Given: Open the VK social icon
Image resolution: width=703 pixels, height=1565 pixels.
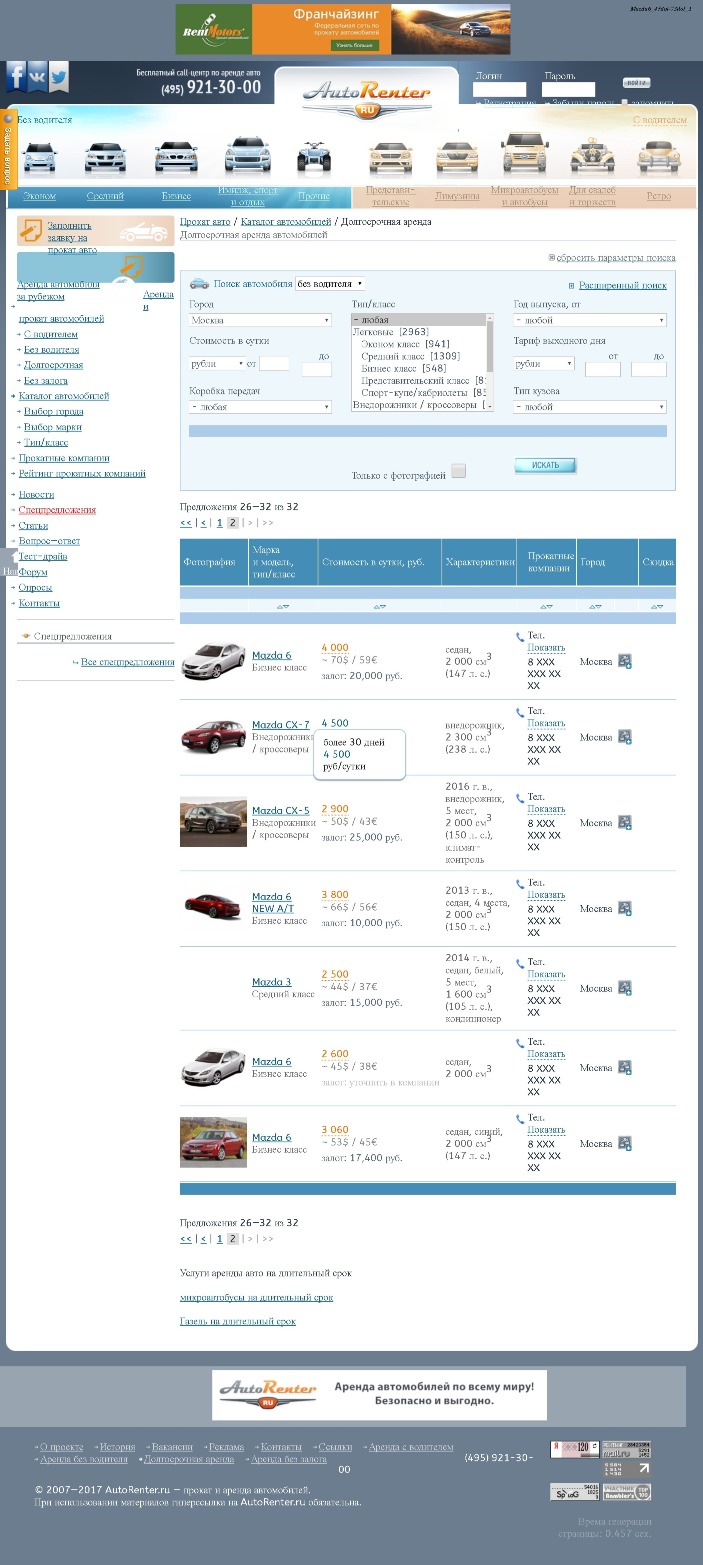Looking at the screenshot, I should point(37,76).
